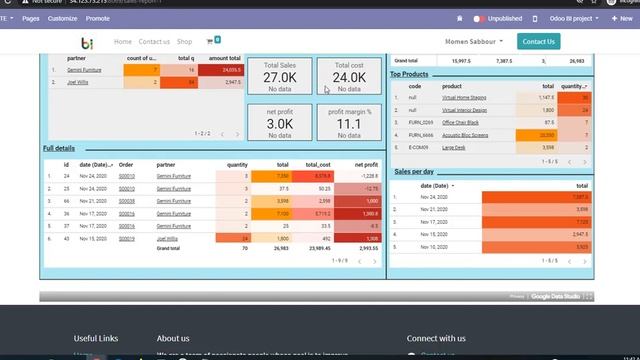This screenshot has width=640, height=360.
Task: Click the Useful Links footer heading
Action: pos(96,338)
